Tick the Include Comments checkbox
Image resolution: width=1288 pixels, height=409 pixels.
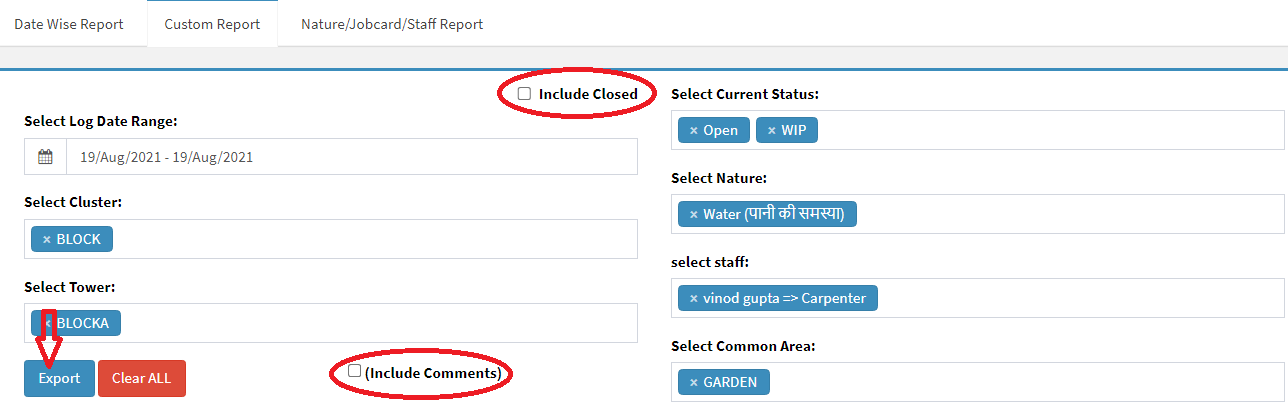click(x=355, y=371)
